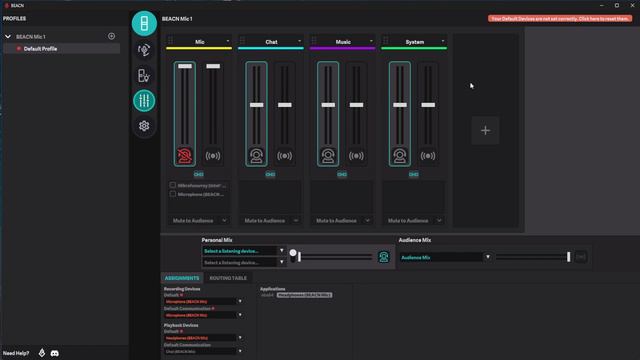Click the System personal mix fader handle
Screen dimensions: 640x360
point(400,105)
